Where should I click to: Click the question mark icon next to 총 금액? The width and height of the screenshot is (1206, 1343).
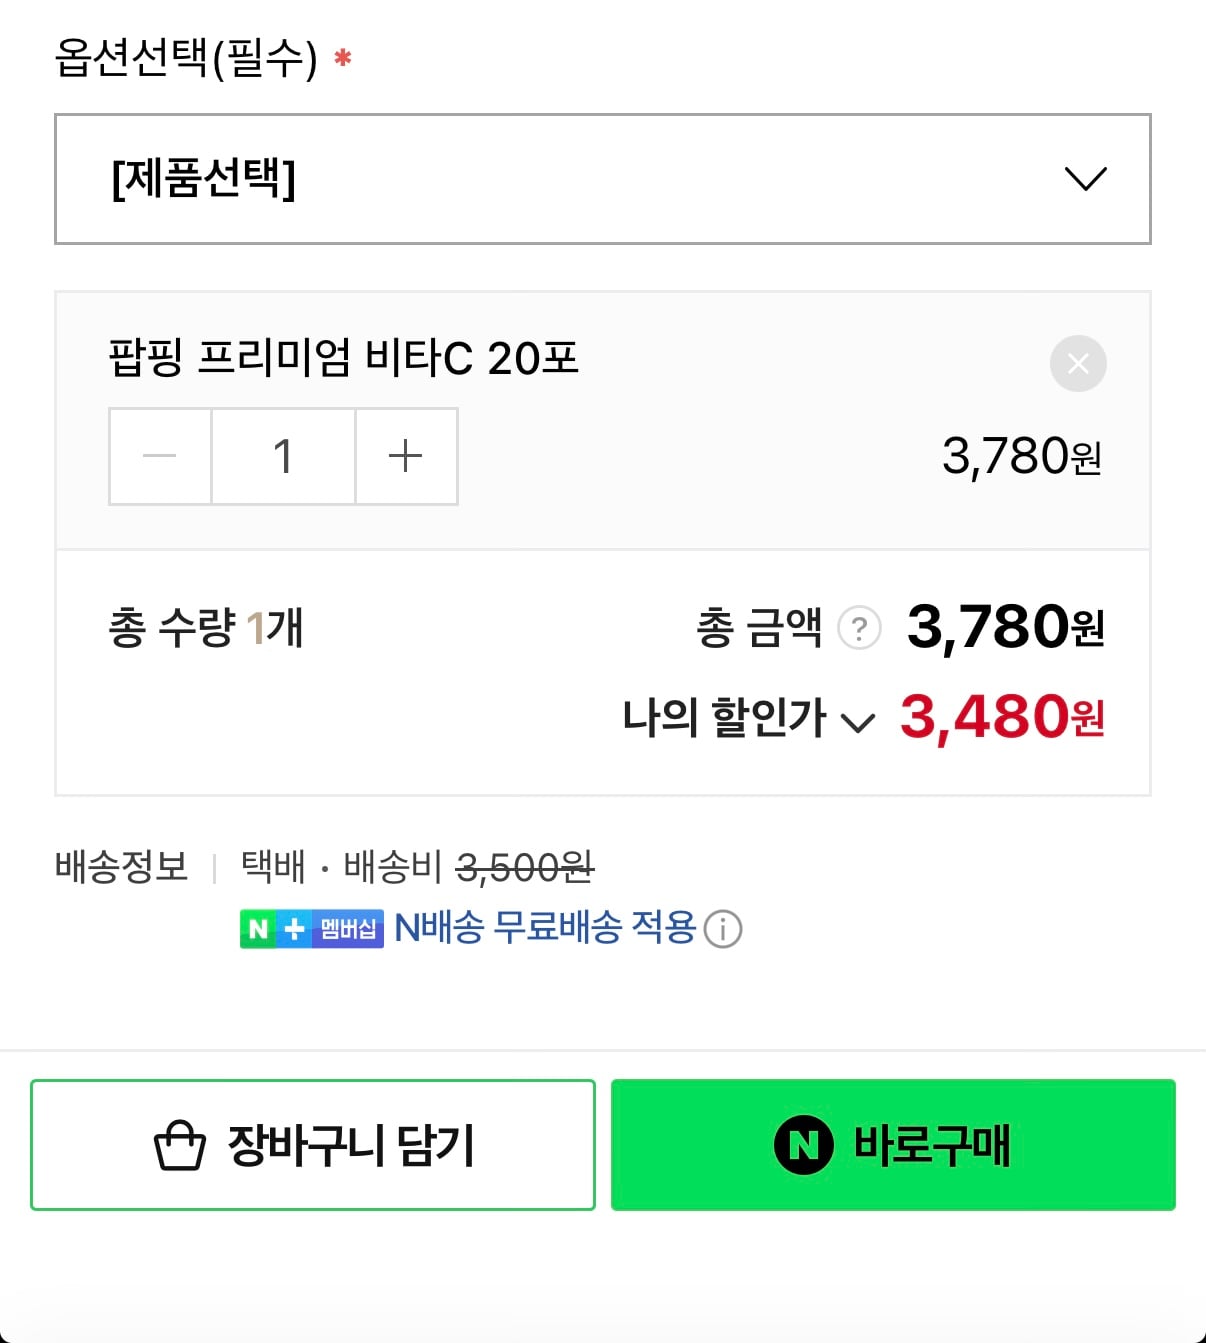point(858,629)
